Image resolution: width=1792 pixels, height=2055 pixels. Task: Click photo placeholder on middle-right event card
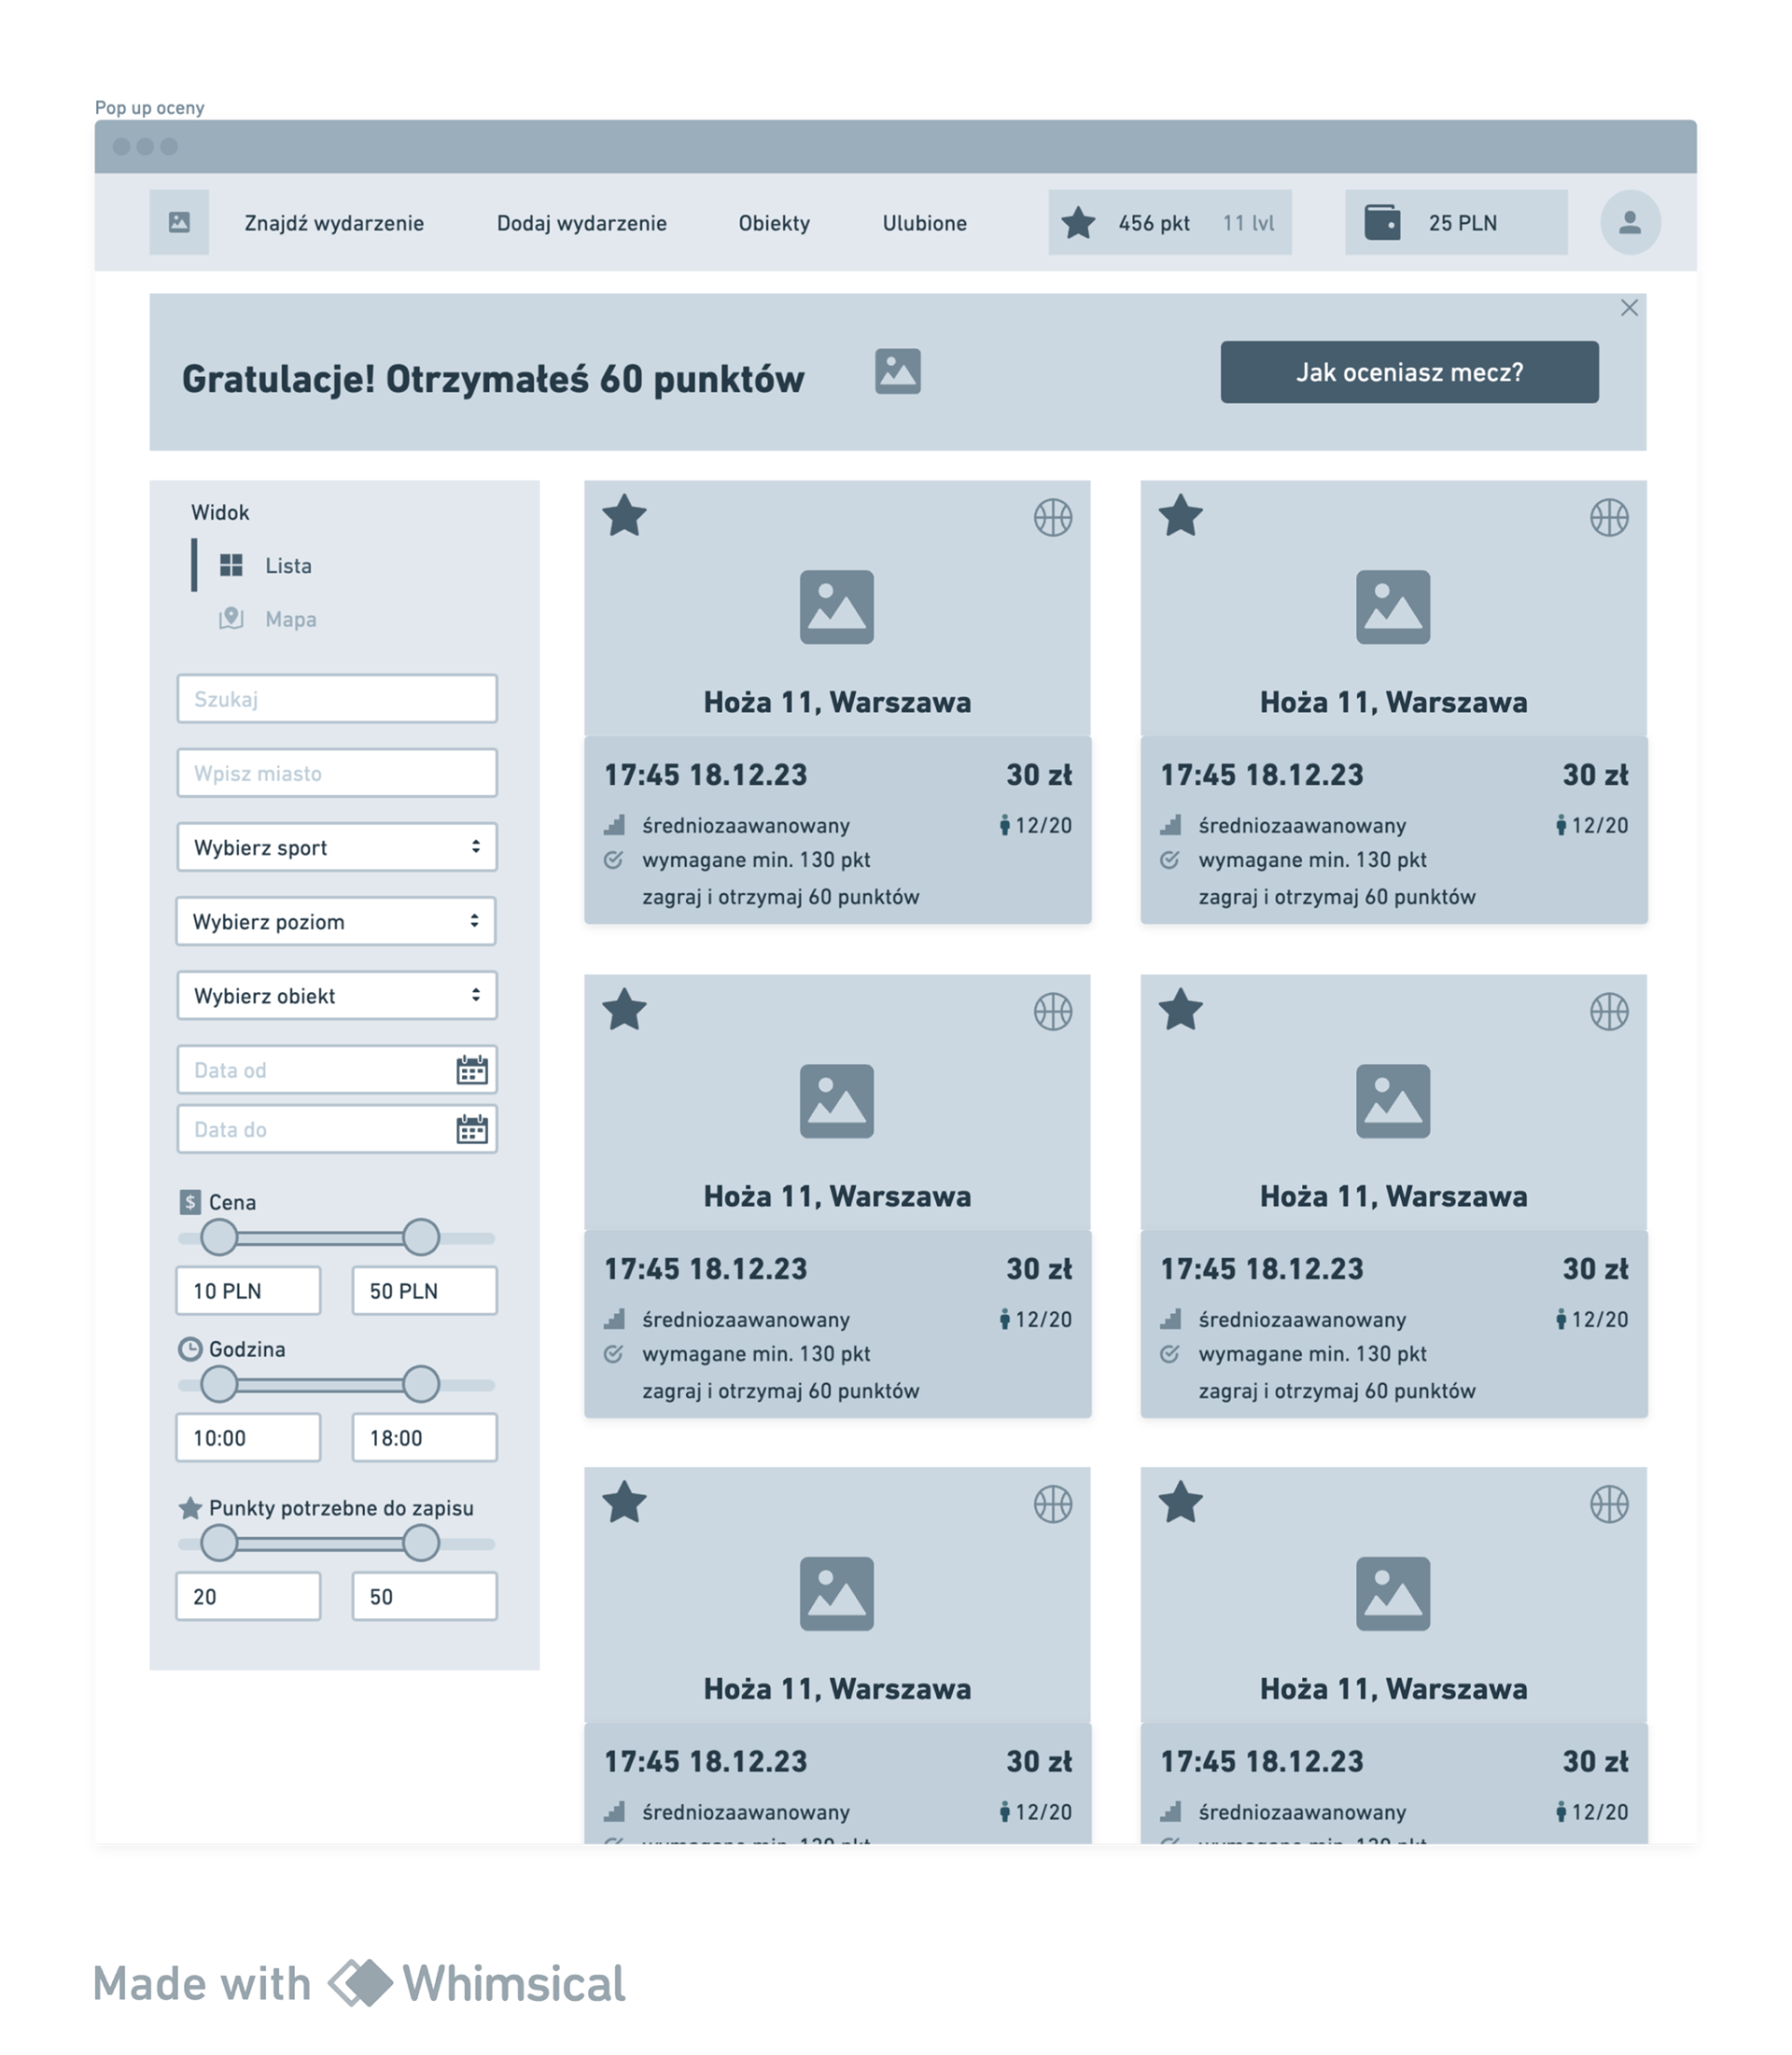point(1393,1101)
